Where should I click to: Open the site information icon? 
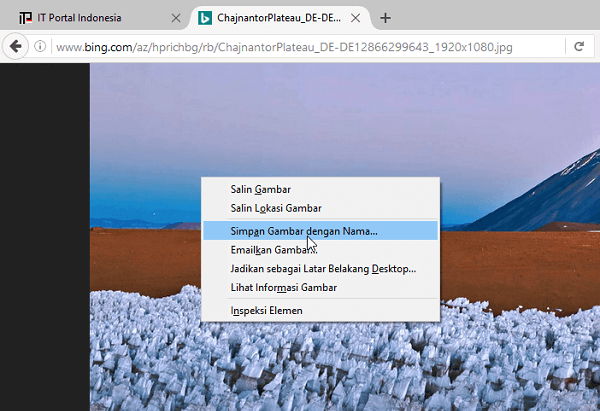[40, 47]
